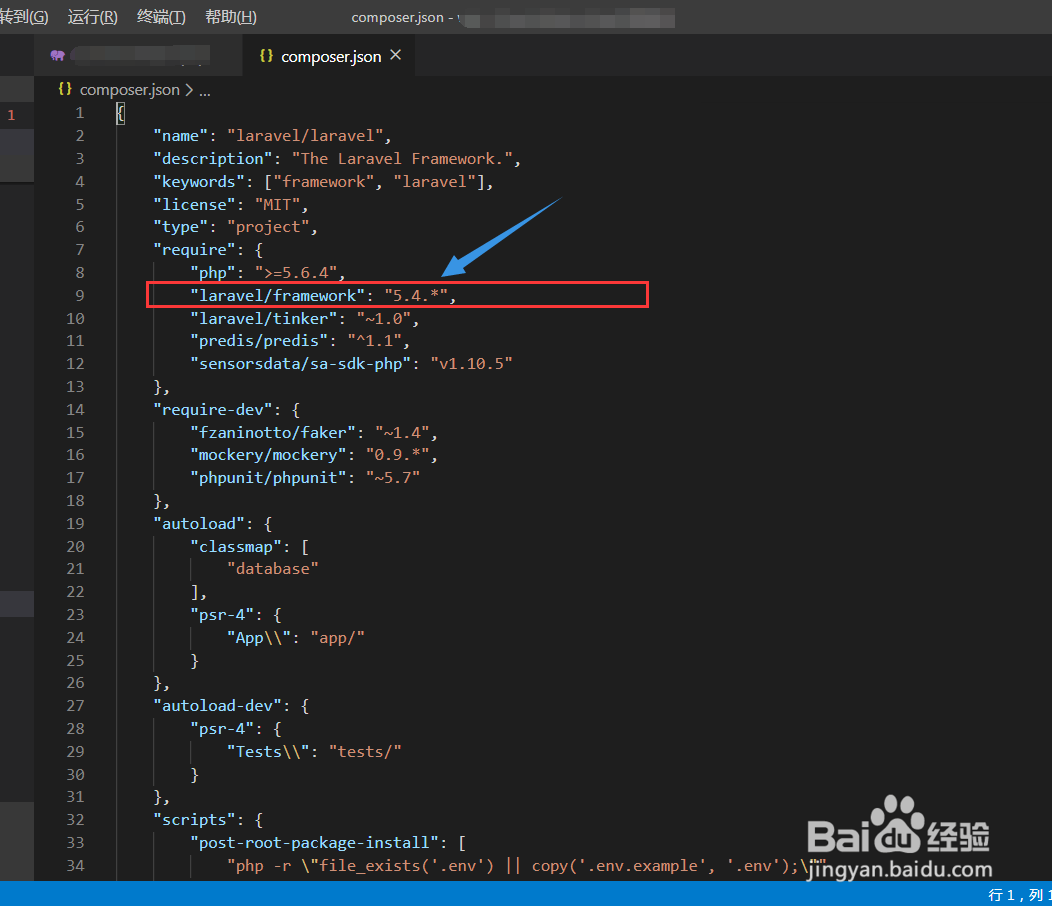1052x906 pixels.
Task: Click the "app/" path value
Action: [x=337, y=638]
